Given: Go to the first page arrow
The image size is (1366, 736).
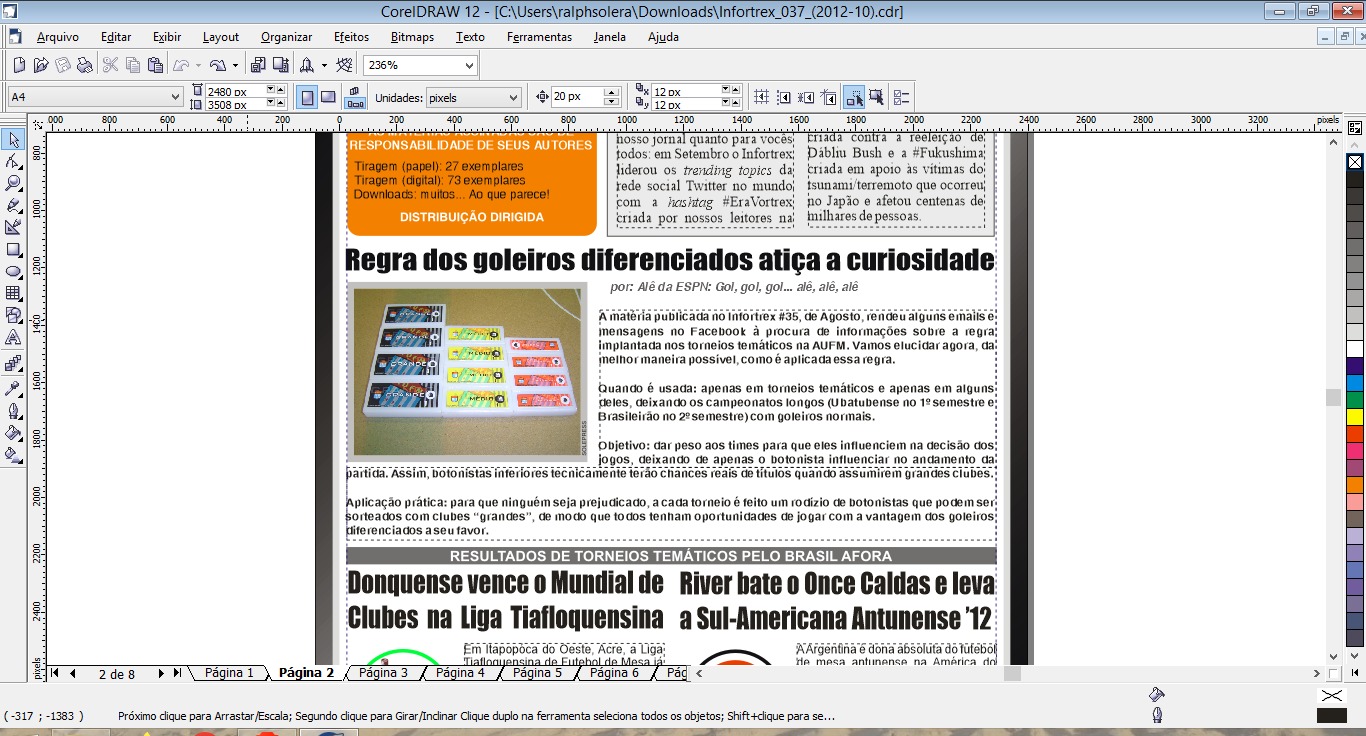Looking at the screenshot, I should pyautogui.click(x=56, y=674).
